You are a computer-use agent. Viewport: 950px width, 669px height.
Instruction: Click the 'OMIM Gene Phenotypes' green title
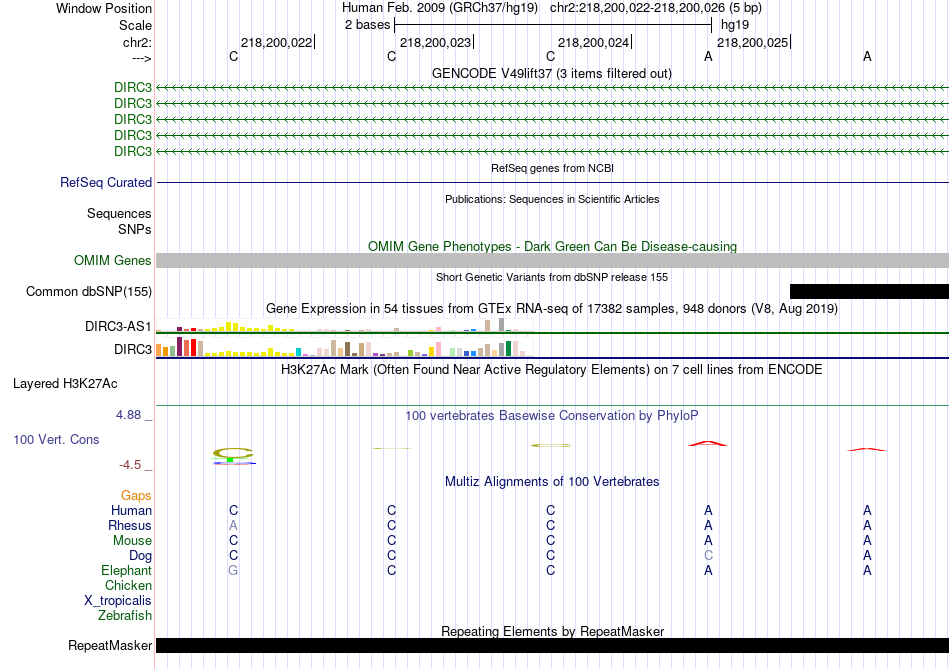(x=553, y=247)
